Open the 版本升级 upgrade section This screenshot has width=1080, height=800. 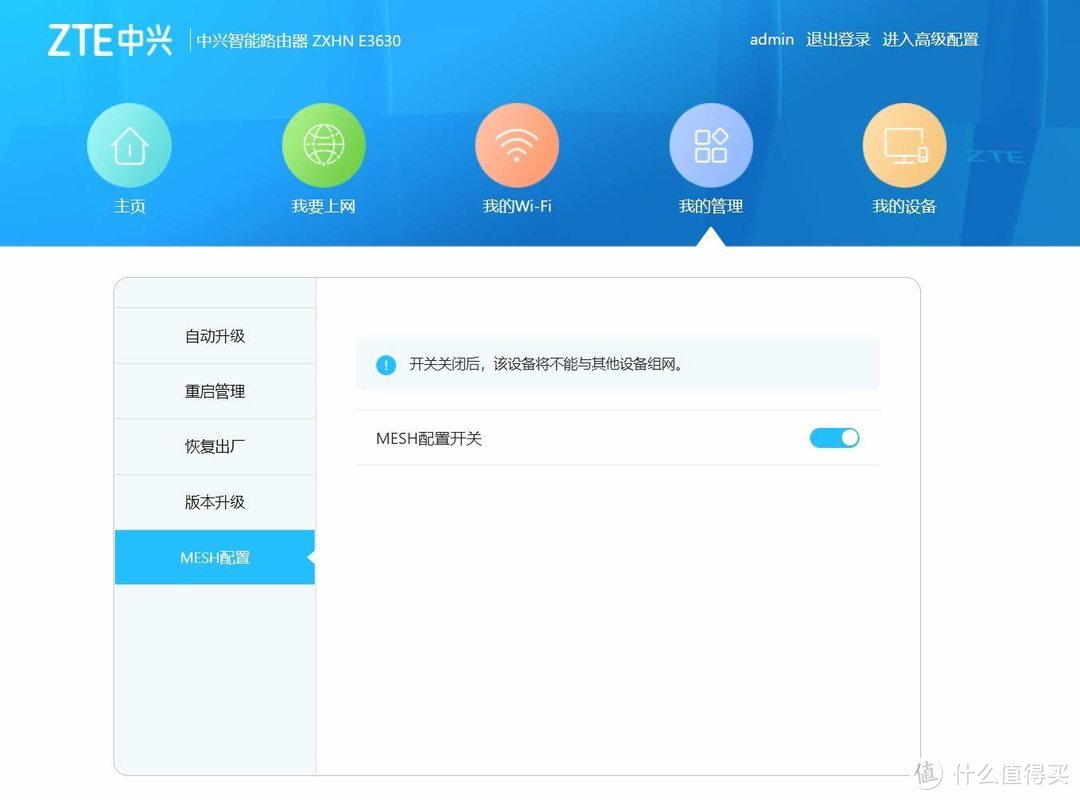[214, 502]
